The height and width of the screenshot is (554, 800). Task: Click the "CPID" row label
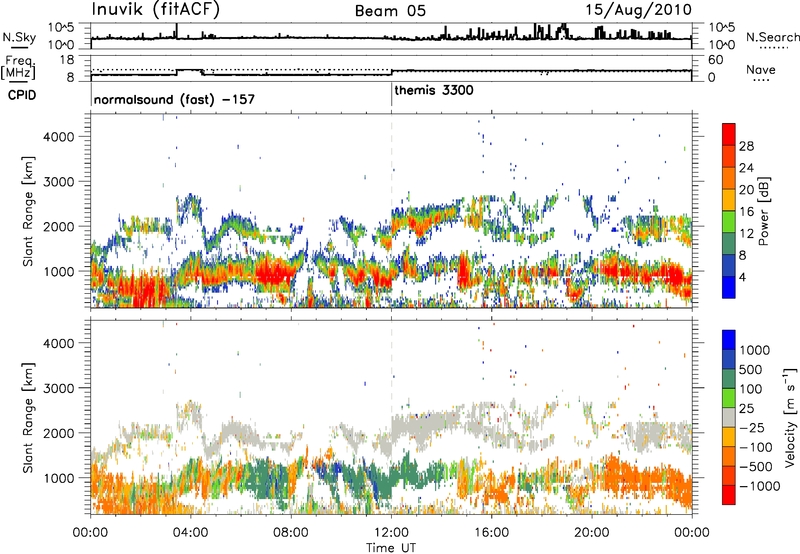[22, 95]
